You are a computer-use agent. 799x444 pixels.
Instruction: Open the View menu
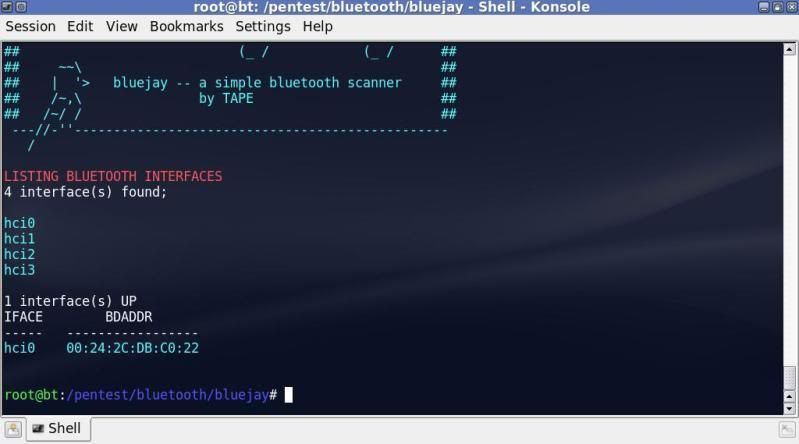click(121, 27)
